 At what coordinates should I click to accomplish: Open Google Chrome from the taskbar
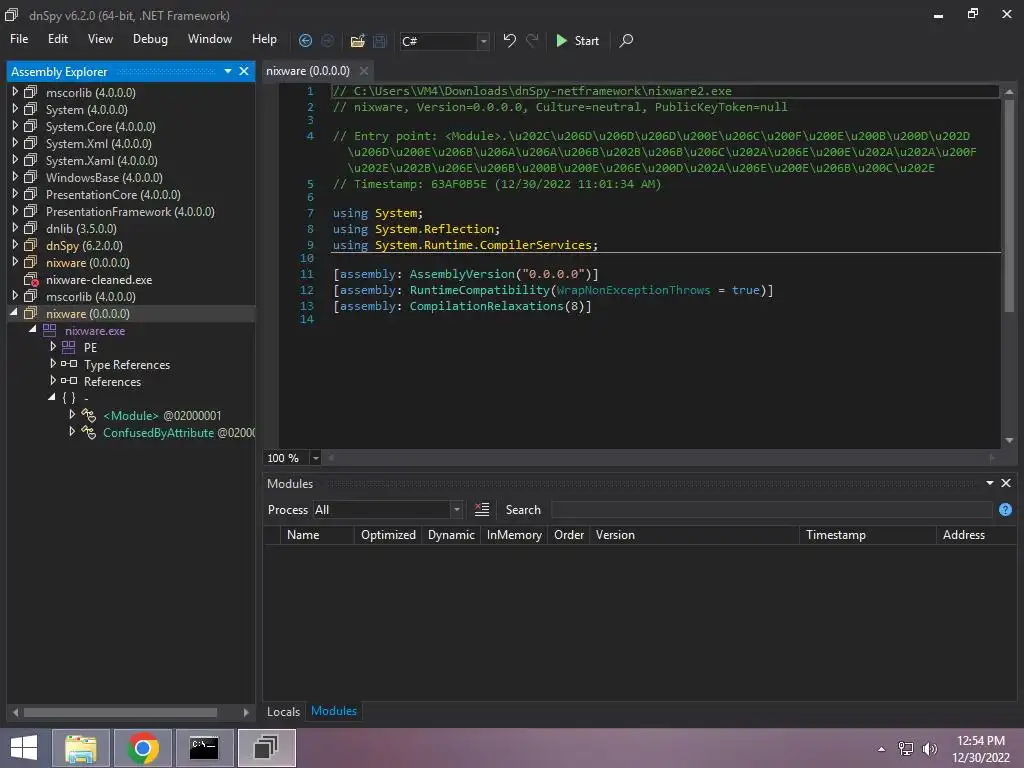143,748
